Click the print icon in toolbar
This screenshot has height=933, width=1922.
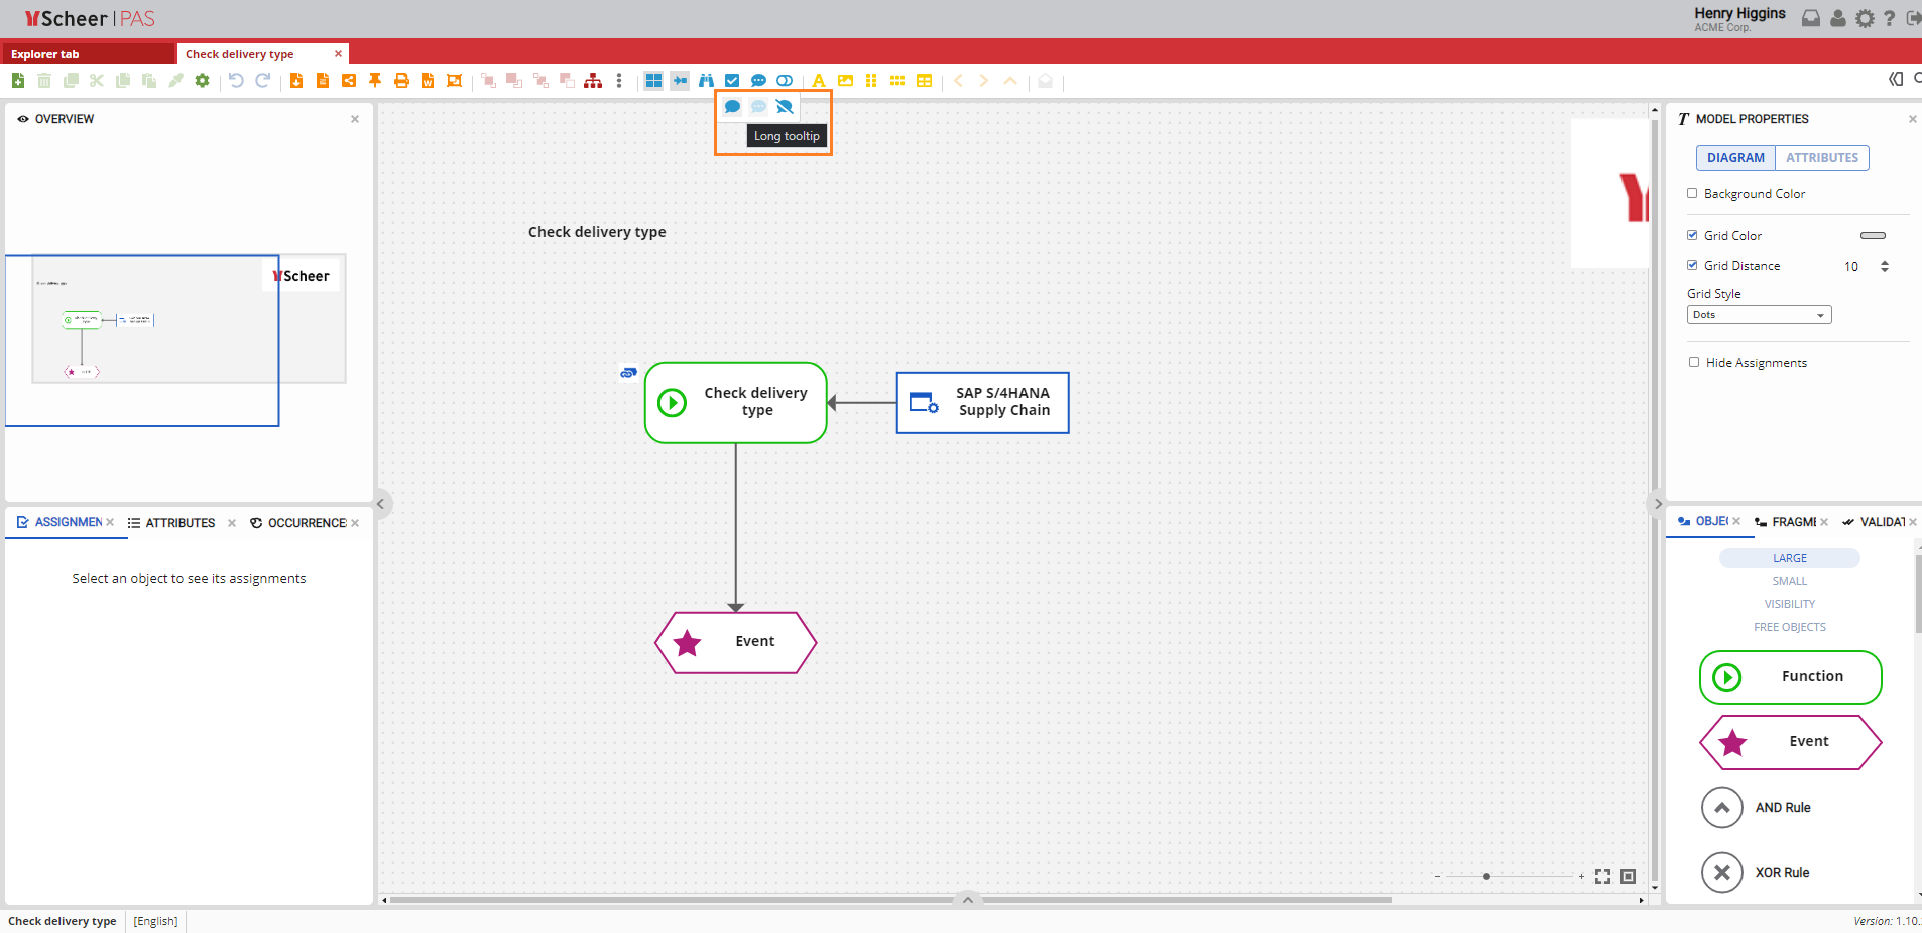click(401, 81)
